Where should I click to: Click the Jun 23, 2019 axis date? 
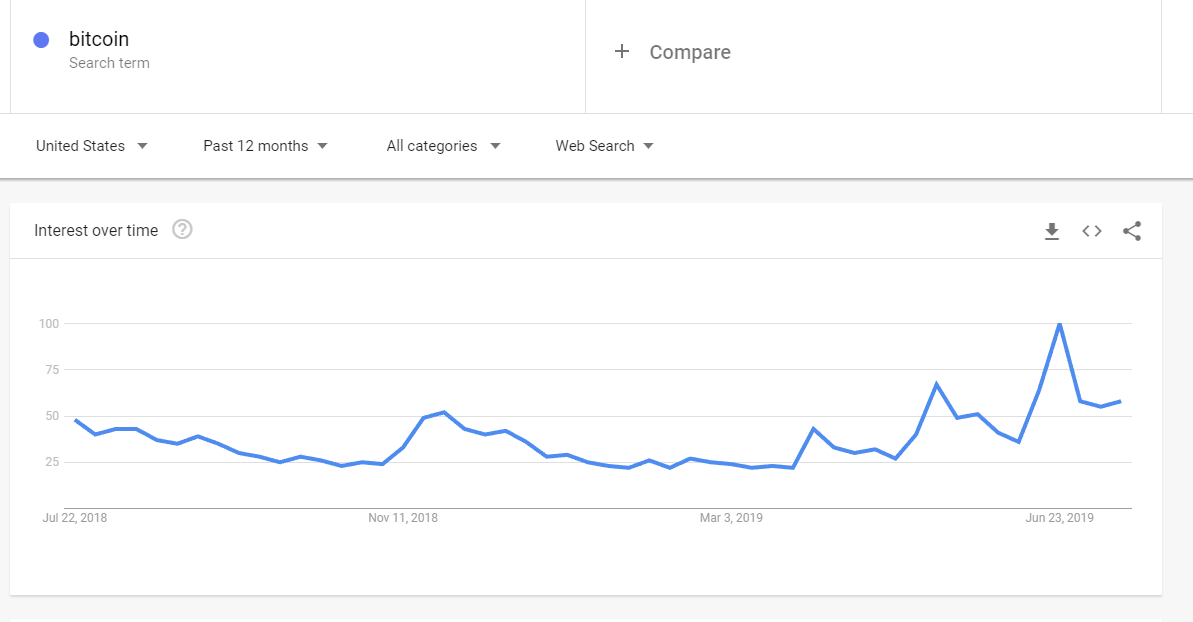pyautogui.click(x=1060, y=518)
